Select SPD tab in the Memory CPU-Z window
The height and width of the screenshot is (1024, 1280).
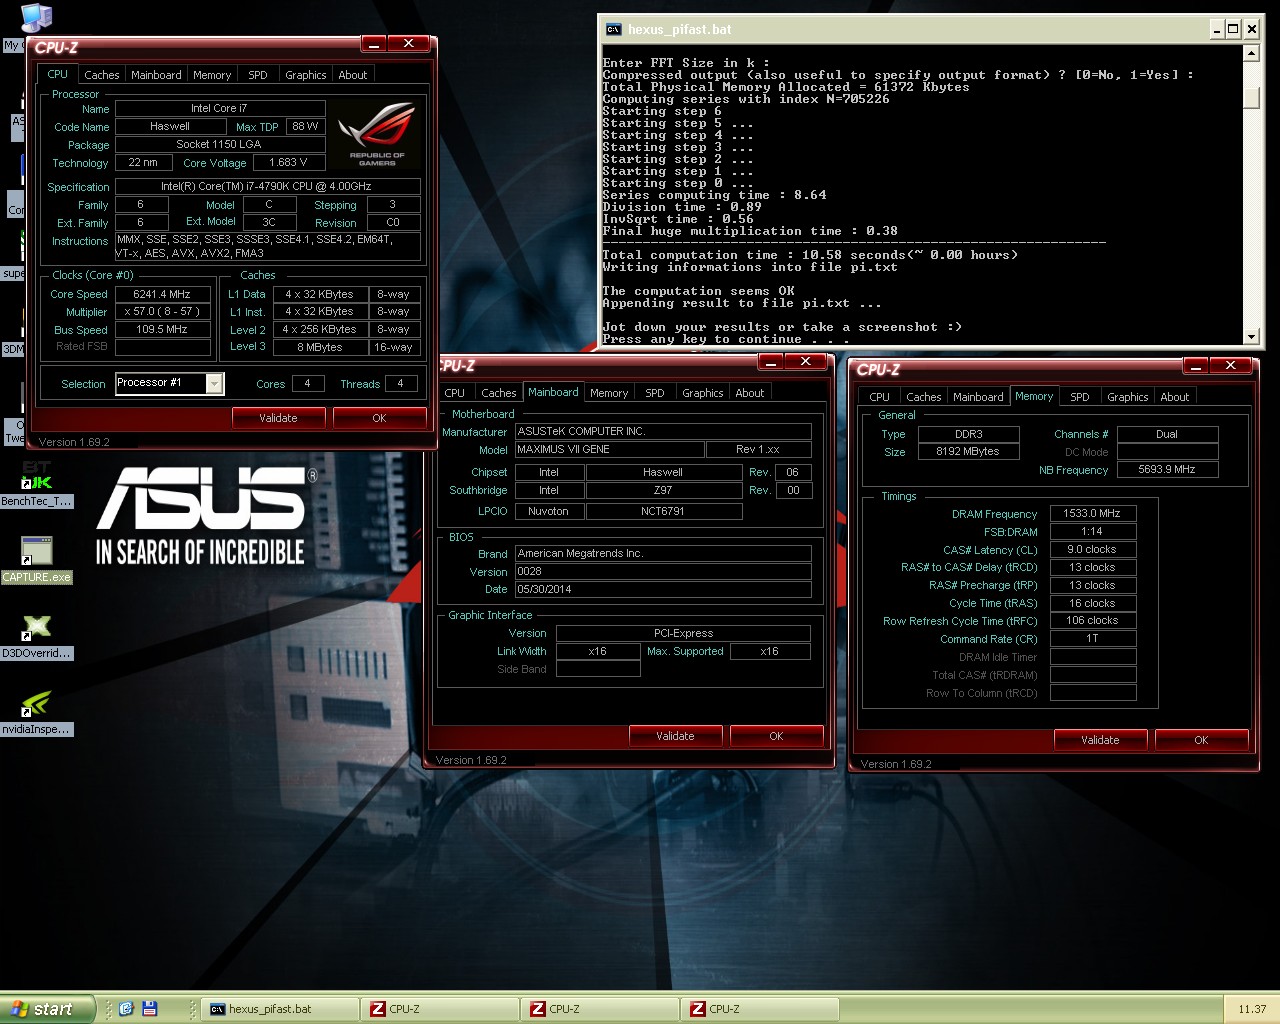pyautogui.click(x=1080, y=397)
